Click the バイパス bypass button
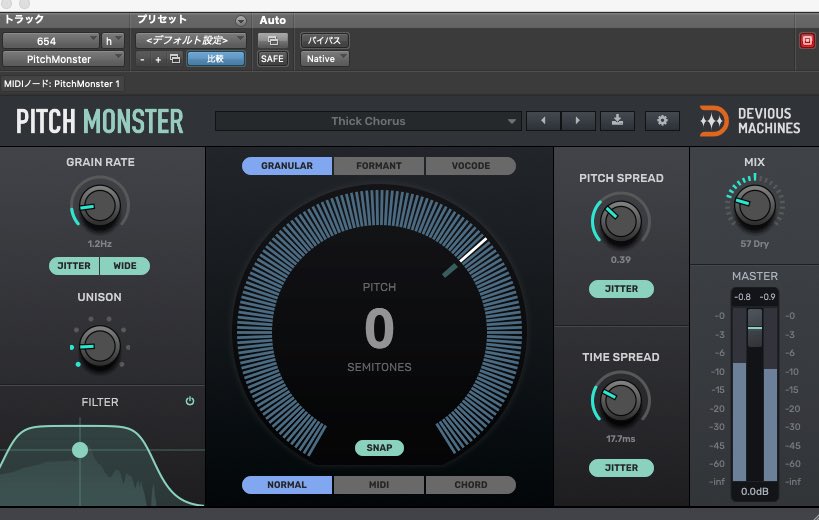This screenshot has height=520, width=819. tap(324, 40)
